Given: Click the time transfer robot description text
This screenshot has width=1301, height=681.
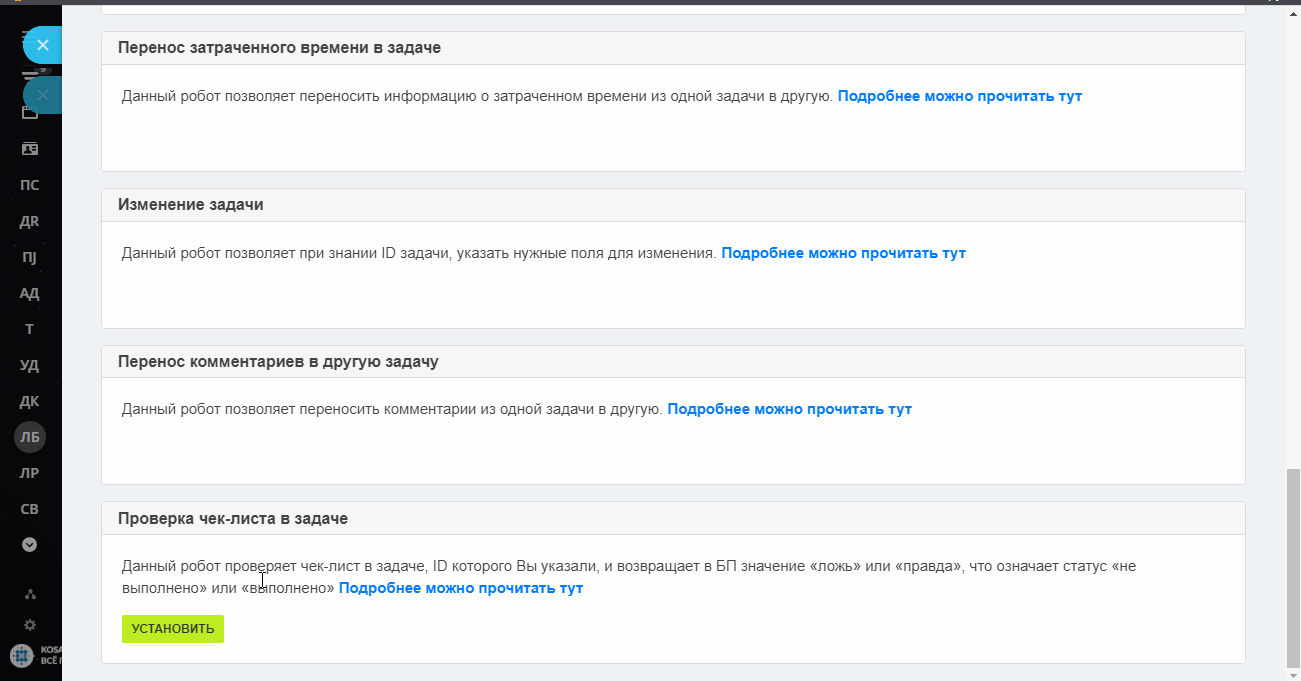Looking at the screenshot, I should [x=478, y=97].
